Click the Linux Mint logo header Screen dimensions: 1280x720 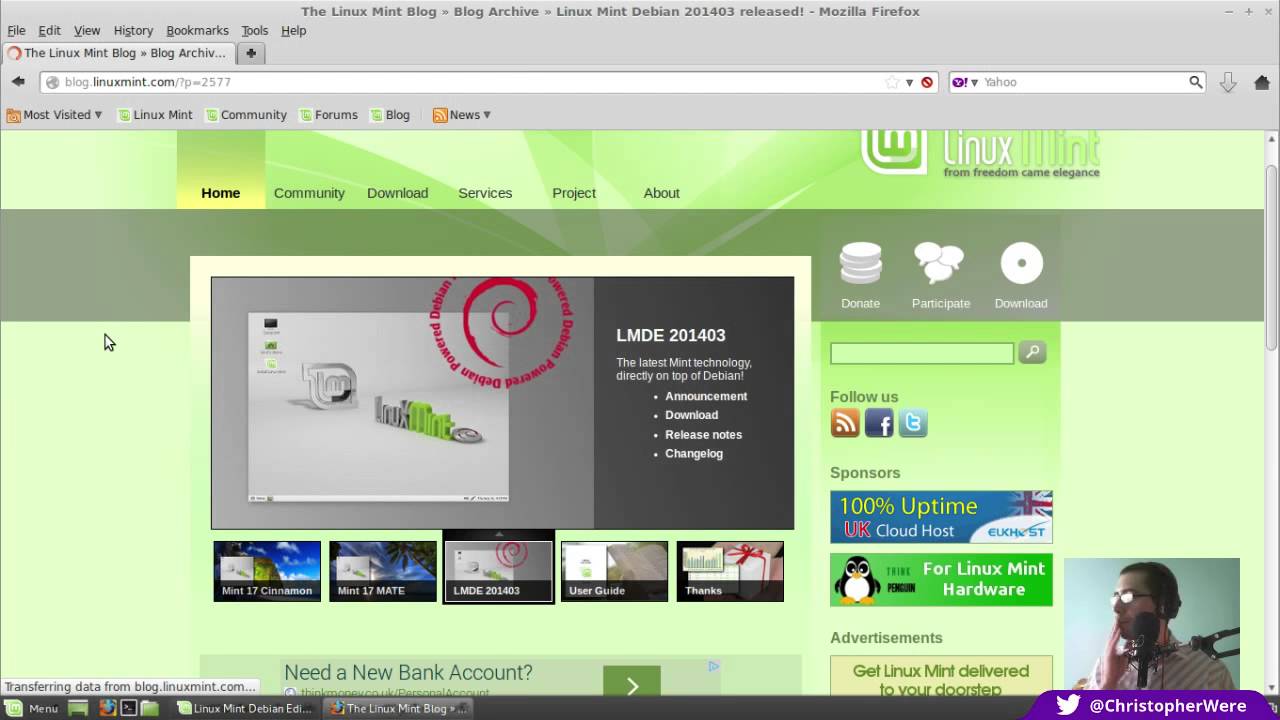coord(980,153)
